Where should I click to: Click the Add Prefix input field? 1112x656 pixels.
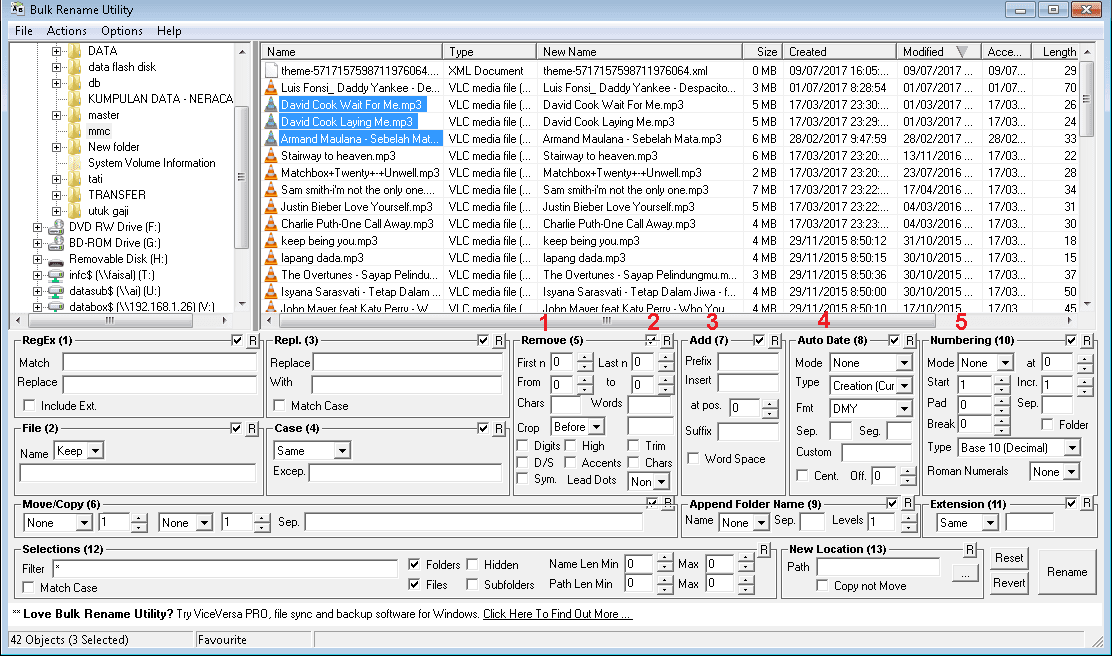747,362
